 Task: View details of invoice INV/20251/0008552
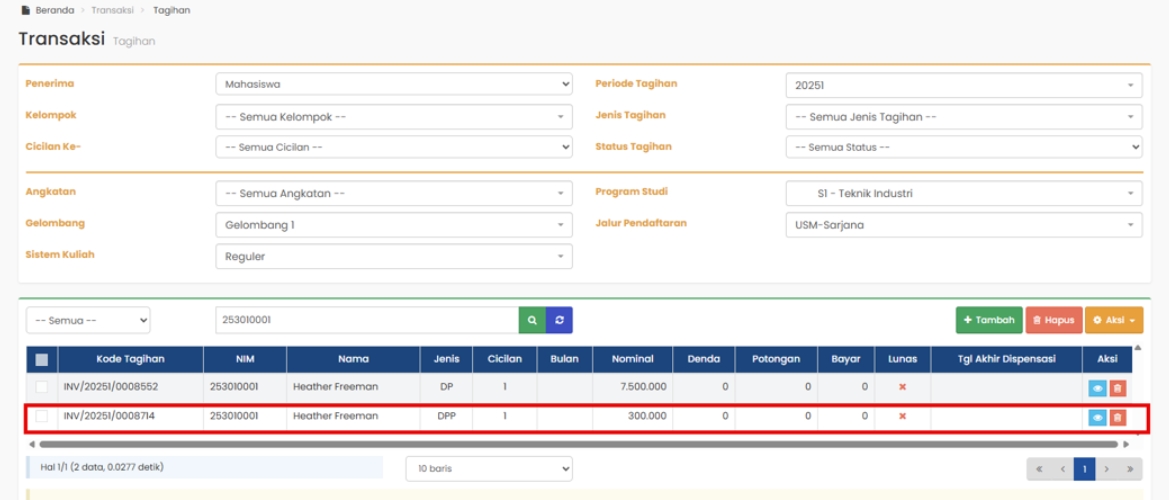point(1097,387)
